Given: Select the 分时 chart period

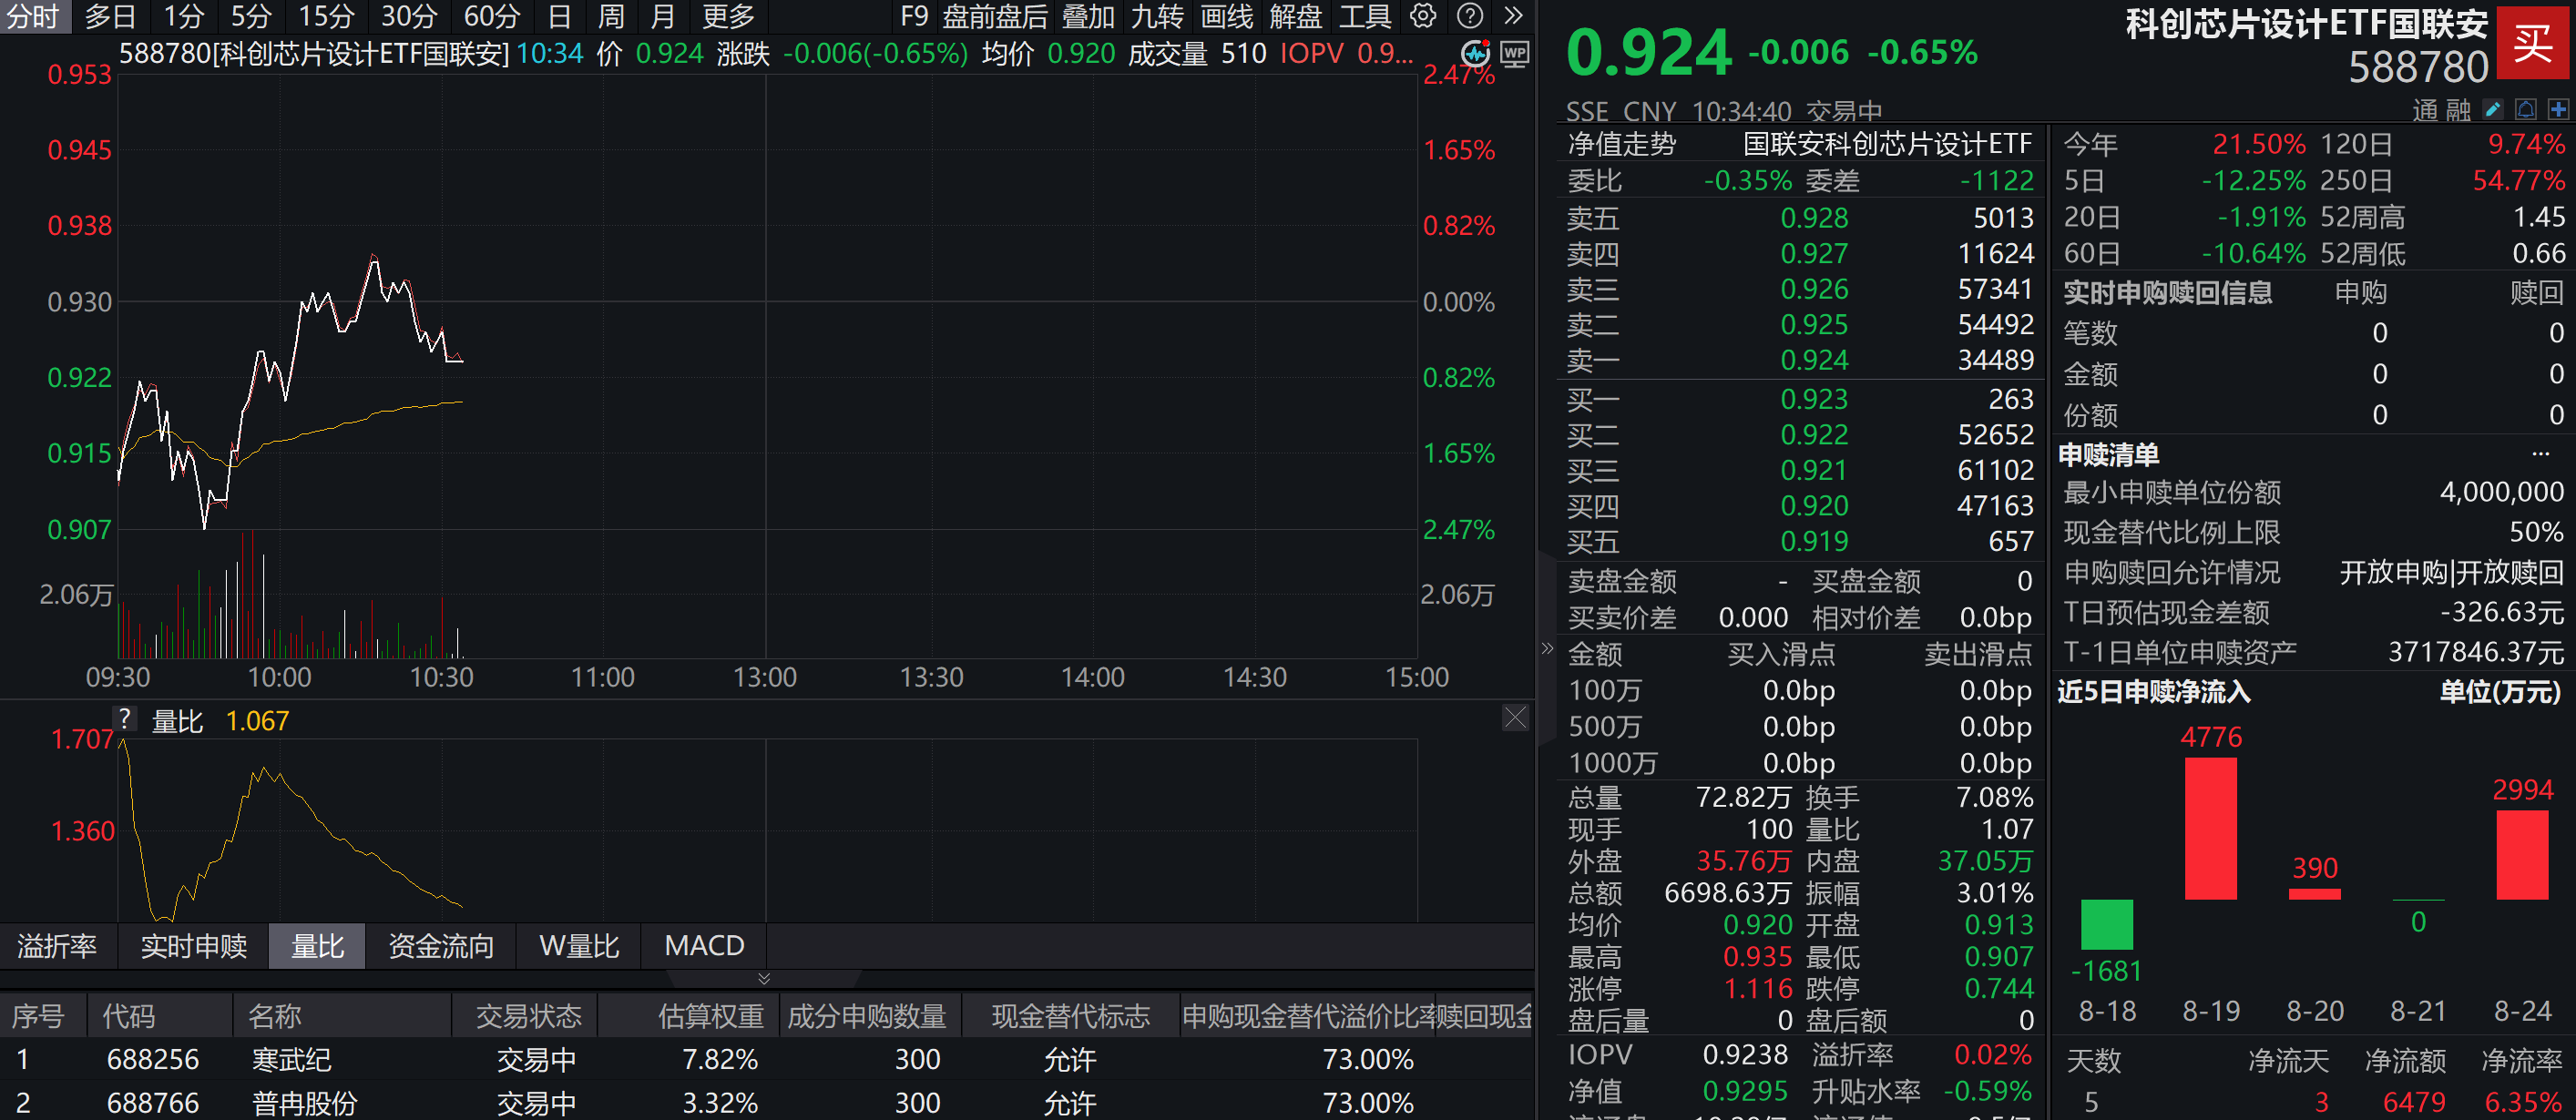Looking at the screenshot, I should point(33,16).
